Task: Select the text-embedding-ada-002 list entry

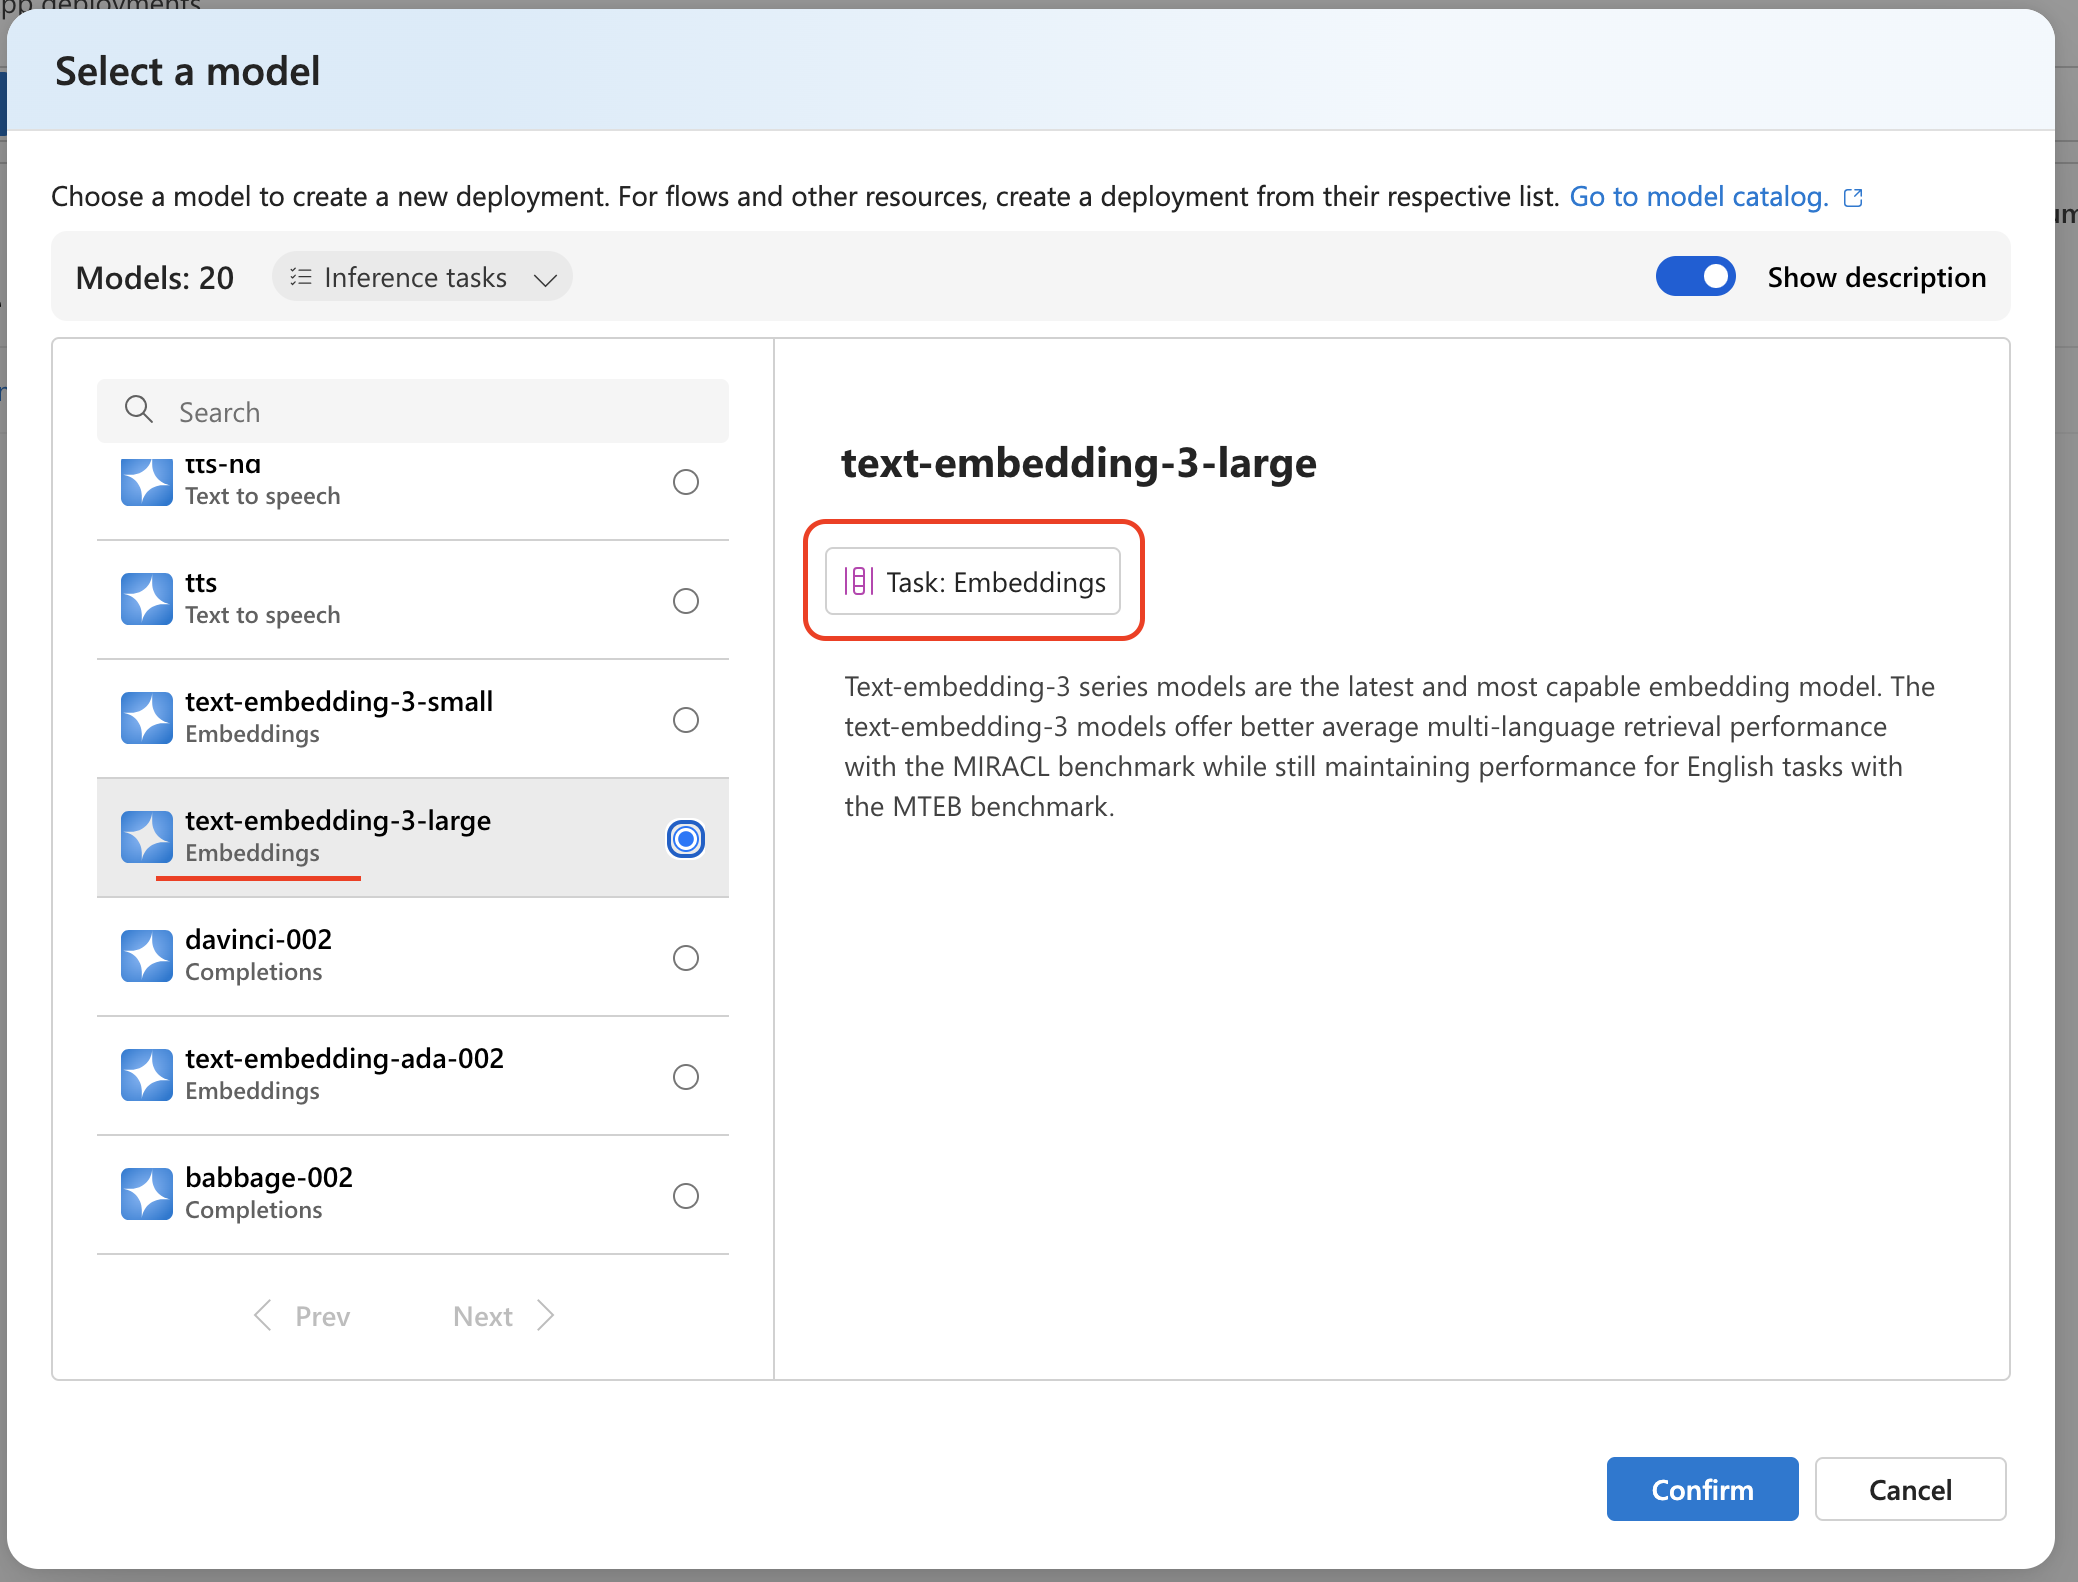Action: [x=344, y=1073]
